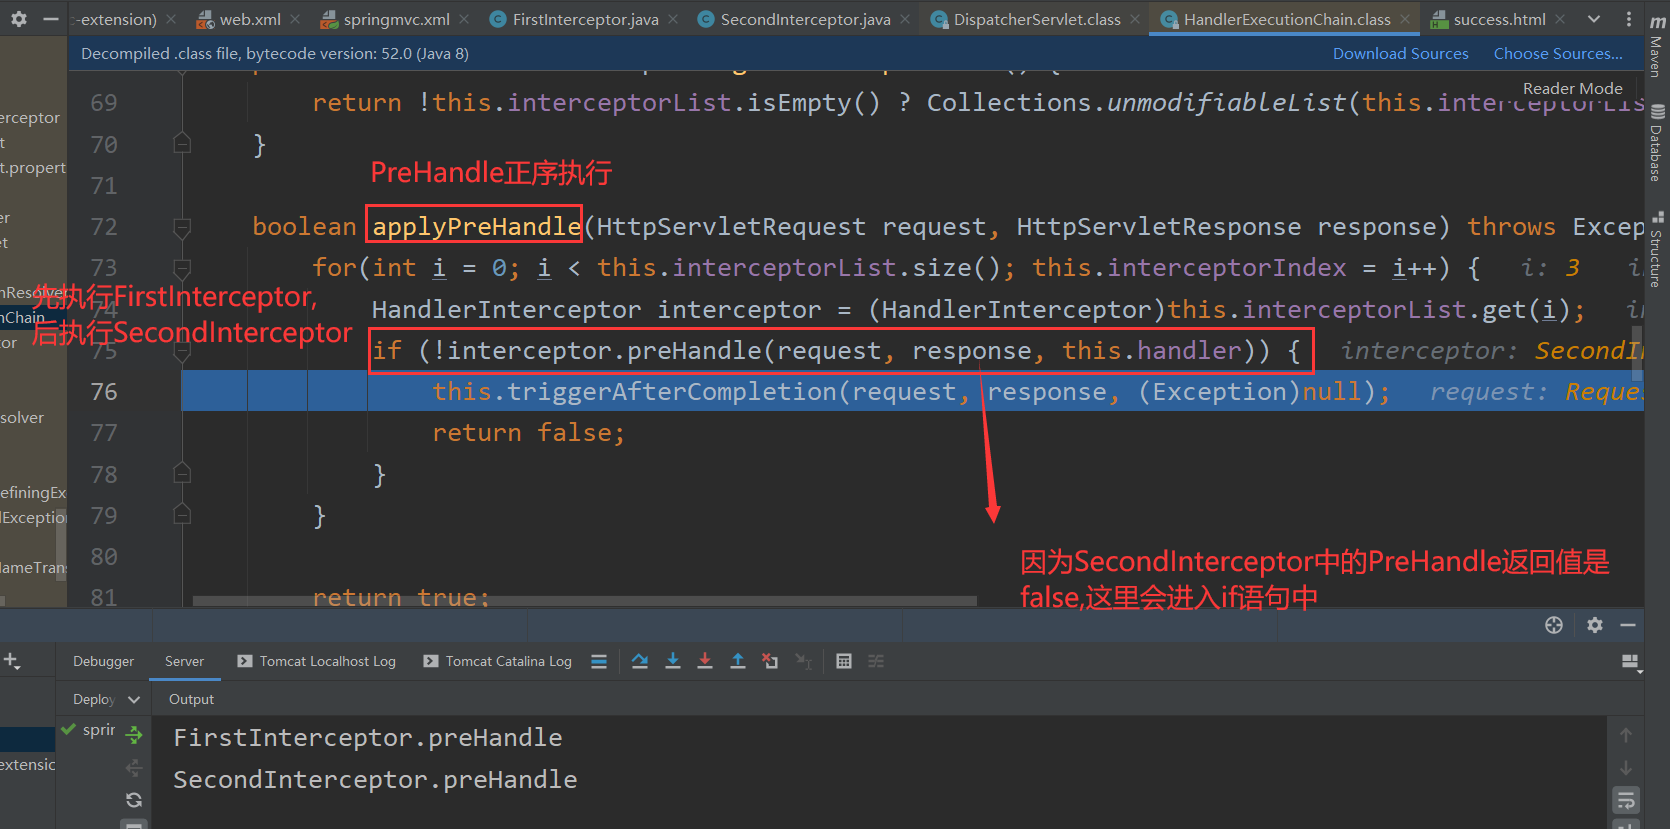Image resolution: width=1670 pixels, height=829 pixels.
Task: Open the Tomcat Localhost Log tab
Action: (316, 661)
